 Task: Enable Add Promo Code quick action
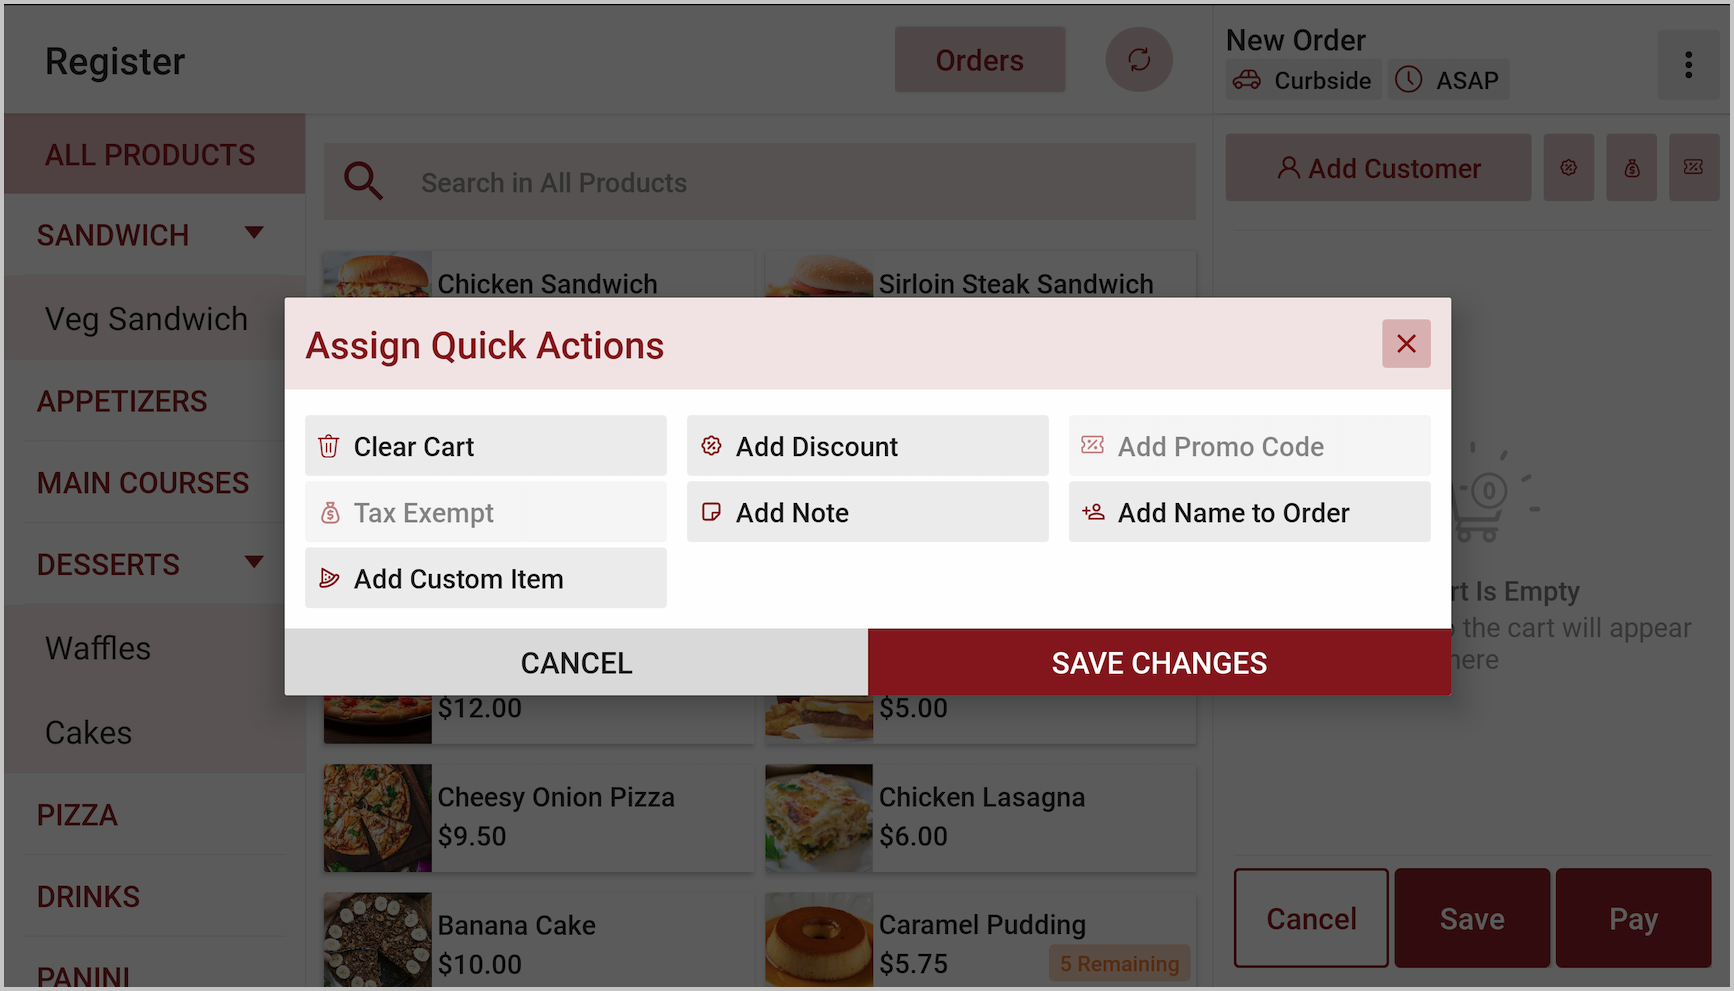(1249, 446)
